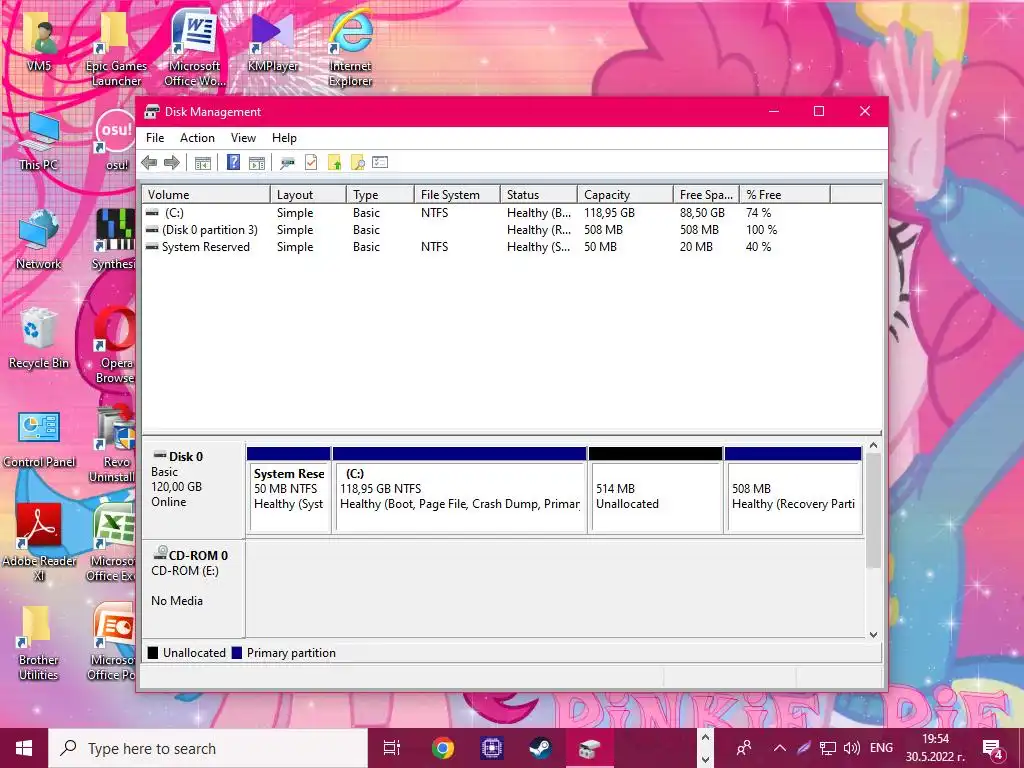Image resolution: width=1024 pixels, height=768 pixels.
Task: Open the Action menu
Action: pyautogui.click(x=197, y=138)
